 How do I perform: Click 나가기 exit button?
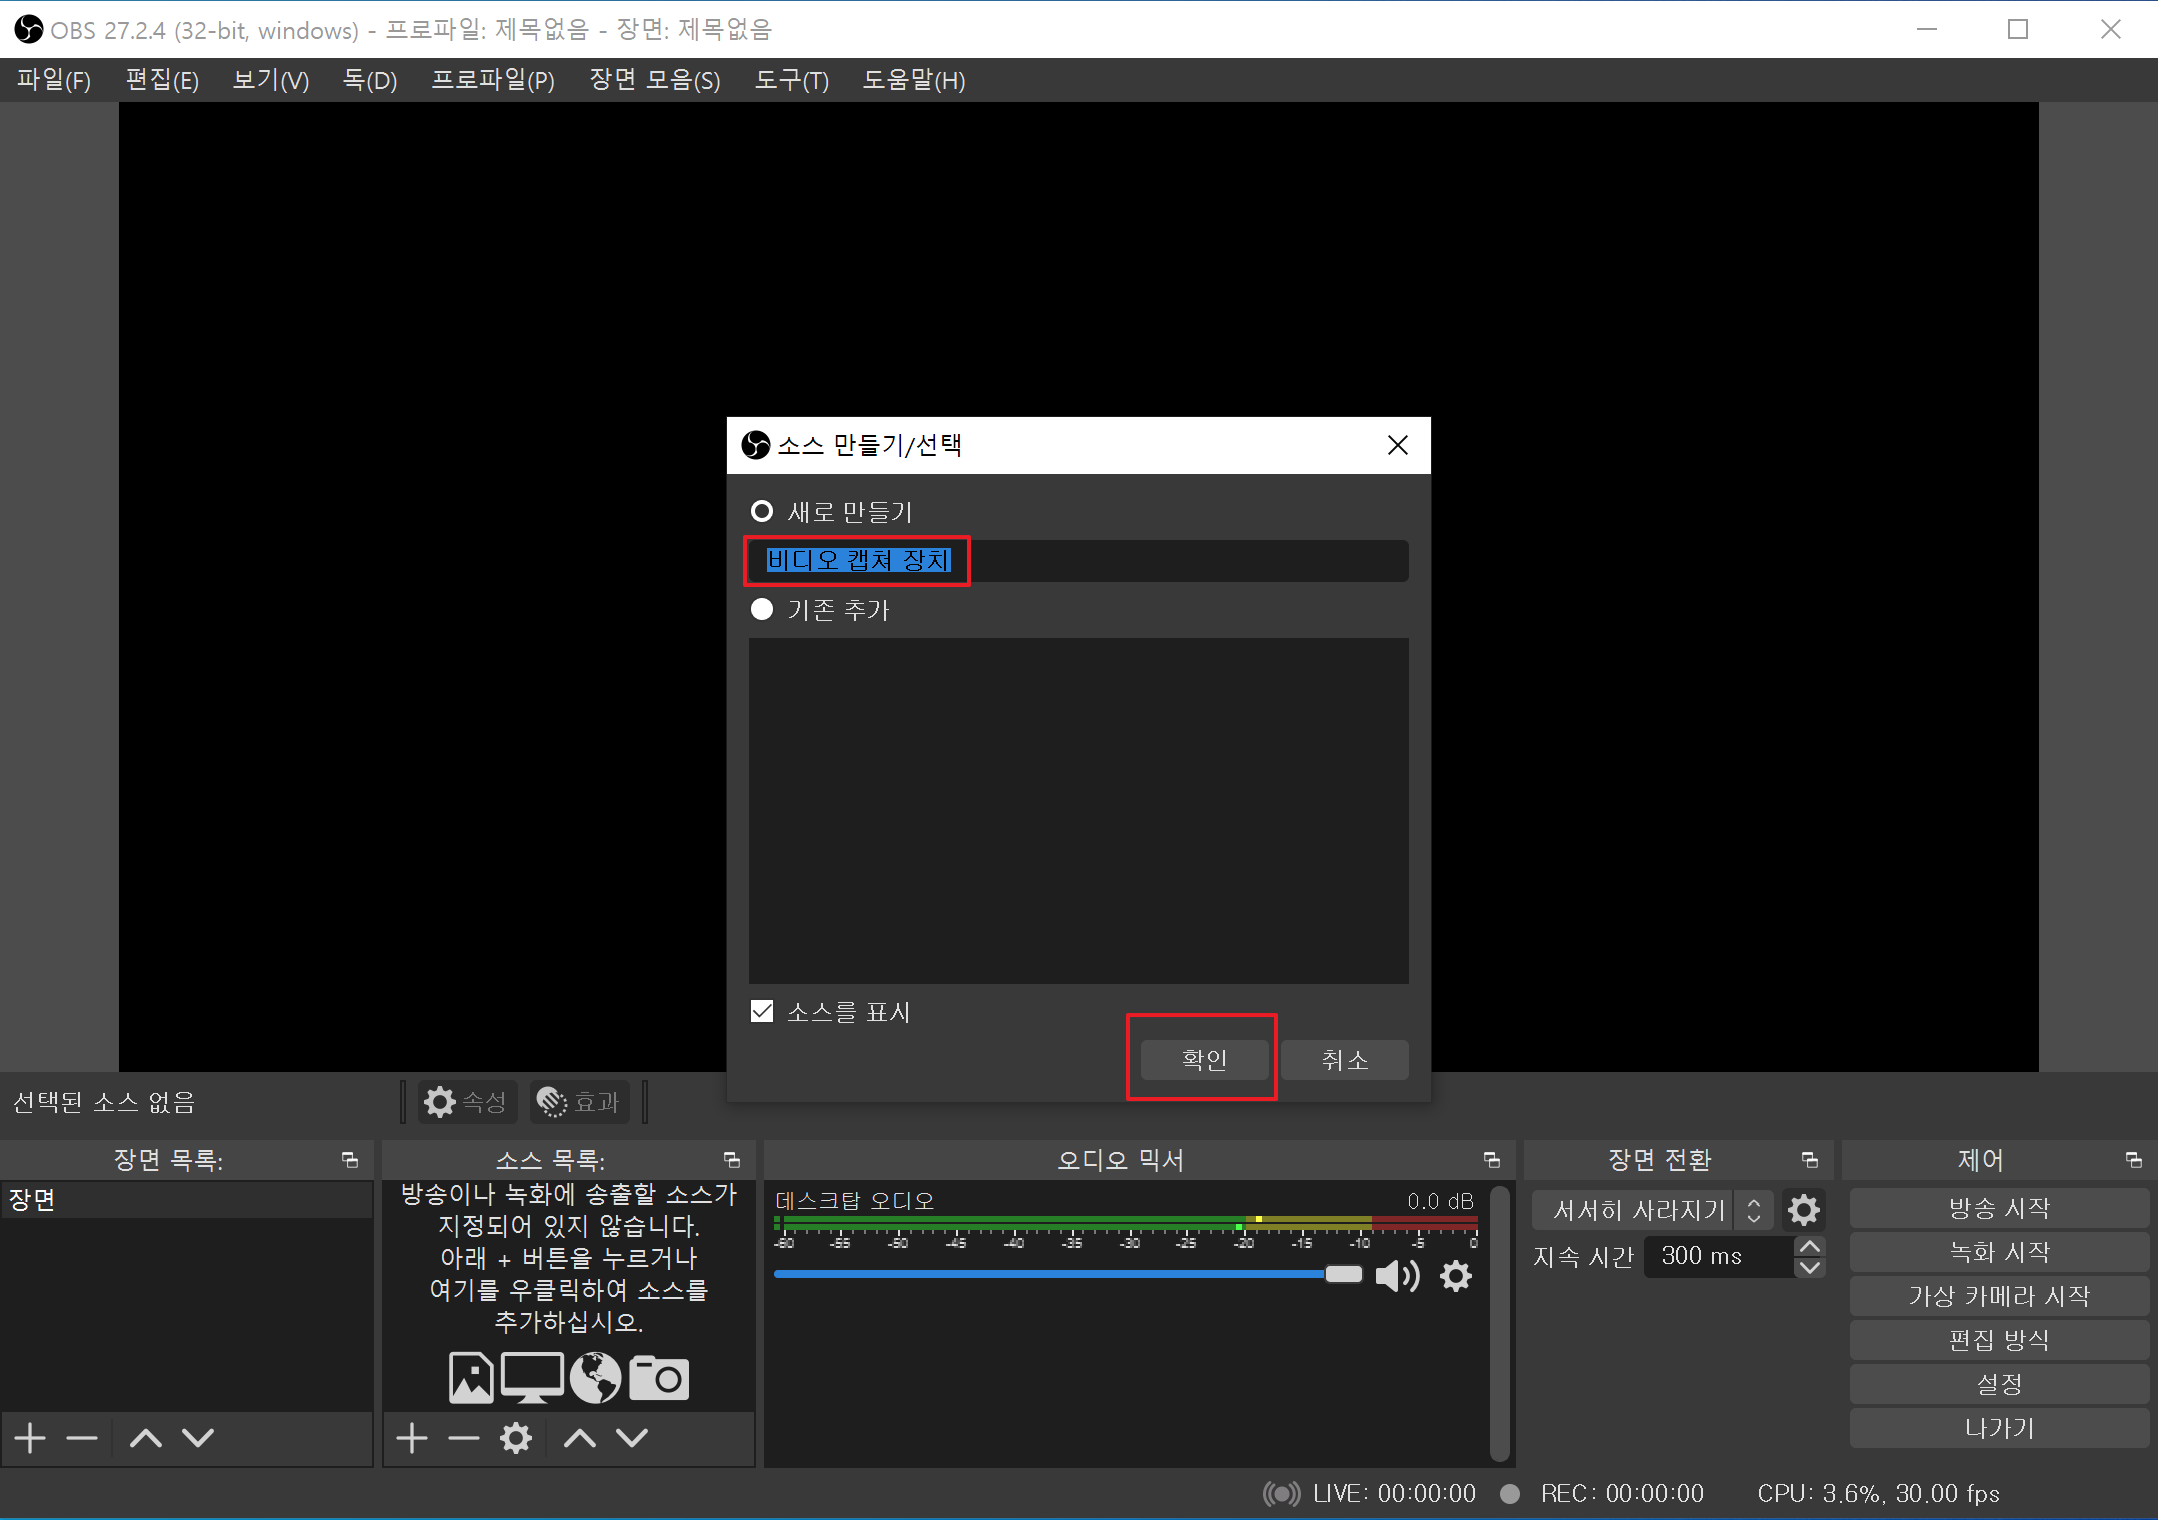(1999, 1428)
